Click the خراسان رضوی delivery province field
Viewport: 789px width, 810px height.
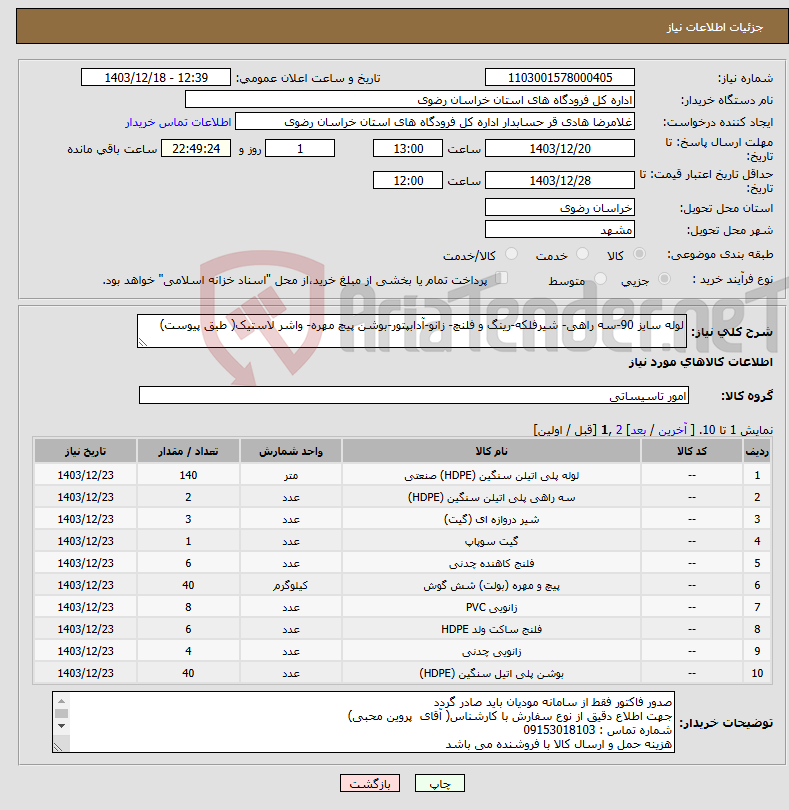point(560,208)
